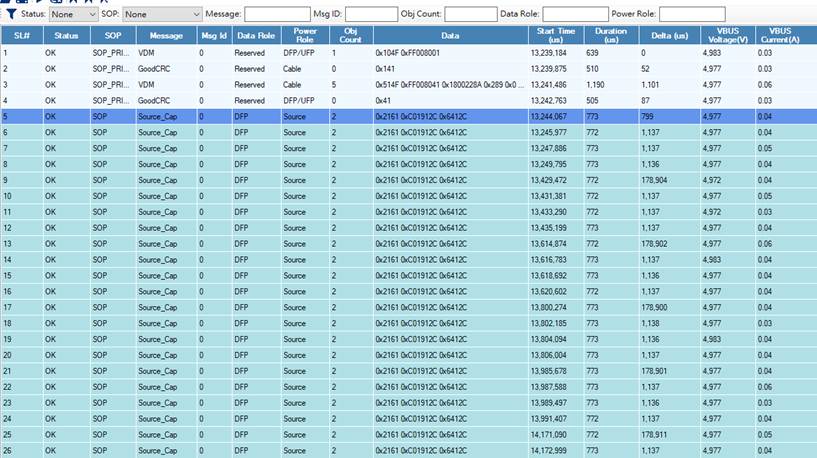Click the funnel filter icon
817x458 pixels.
coord(11,14)
